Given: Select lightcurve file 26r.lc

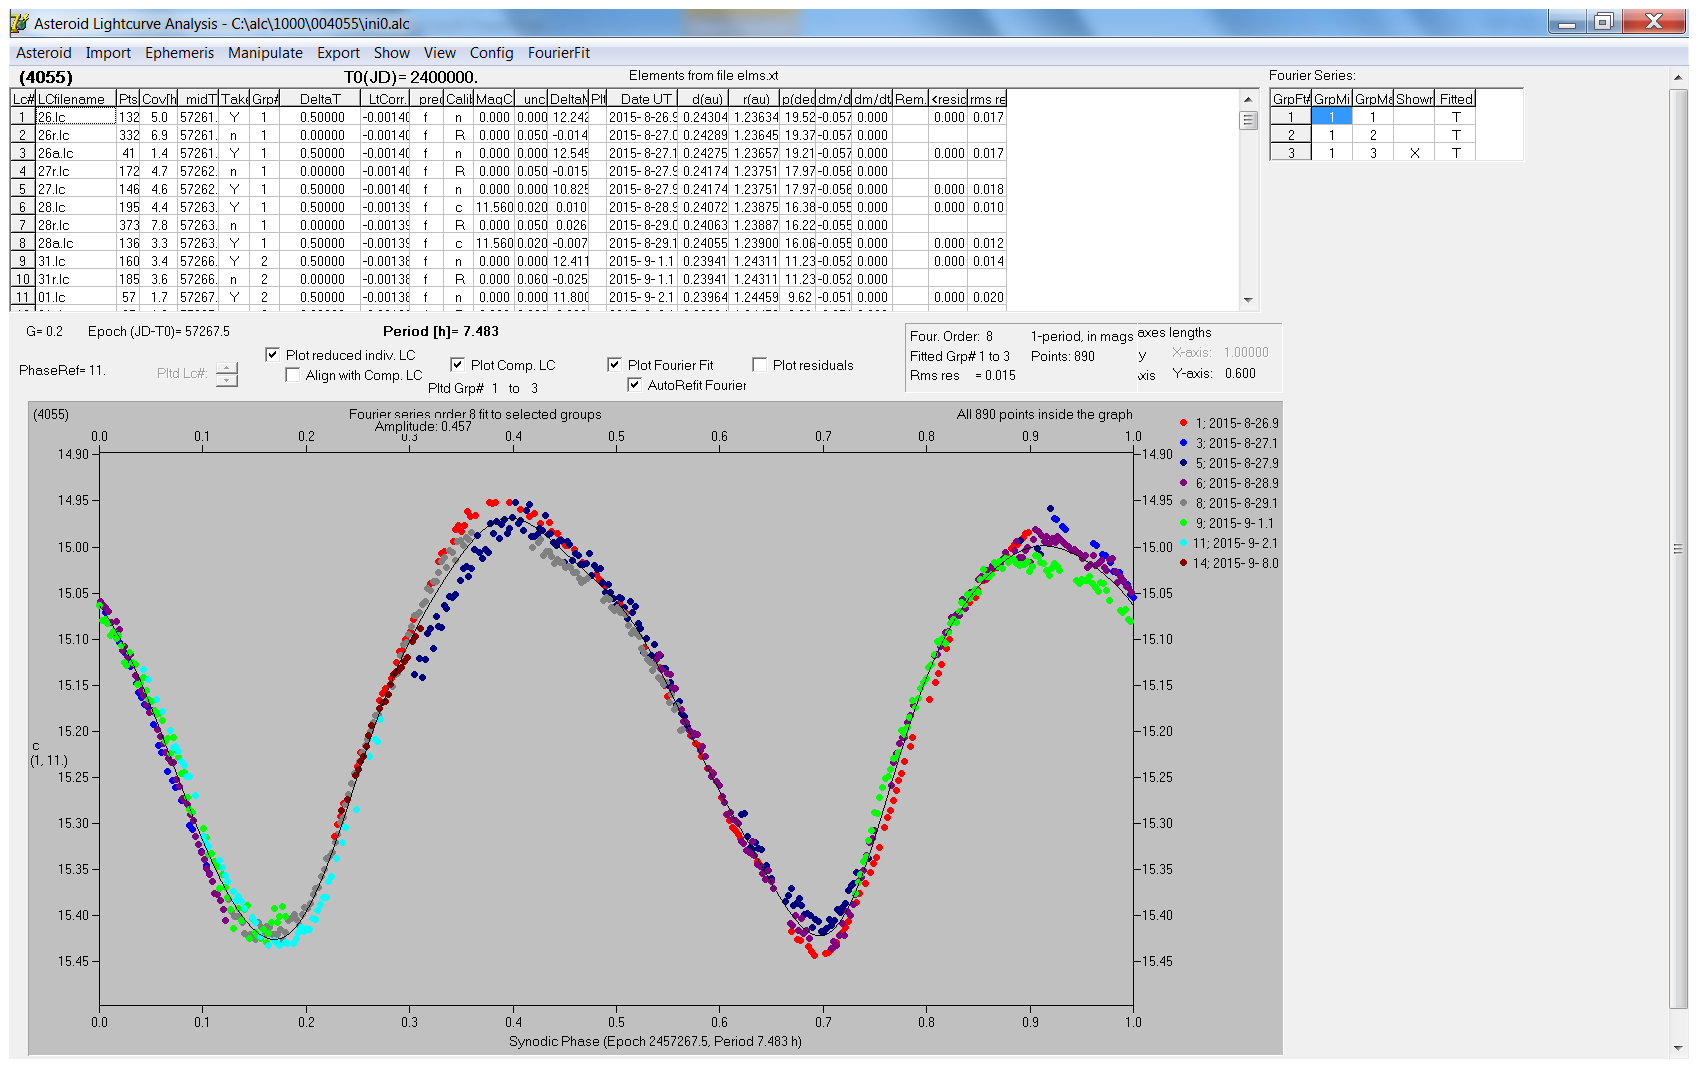Looking at the screenshot, I should click(76, 135).
